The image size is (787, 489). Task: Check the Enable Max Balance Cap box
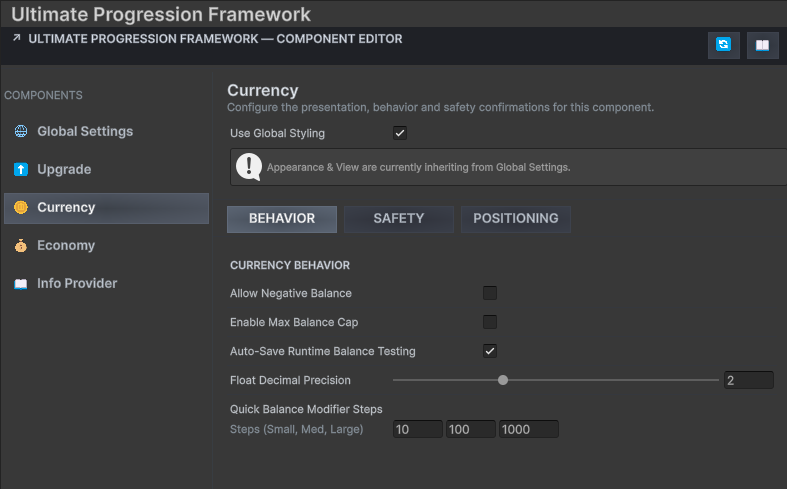[490, 322]
